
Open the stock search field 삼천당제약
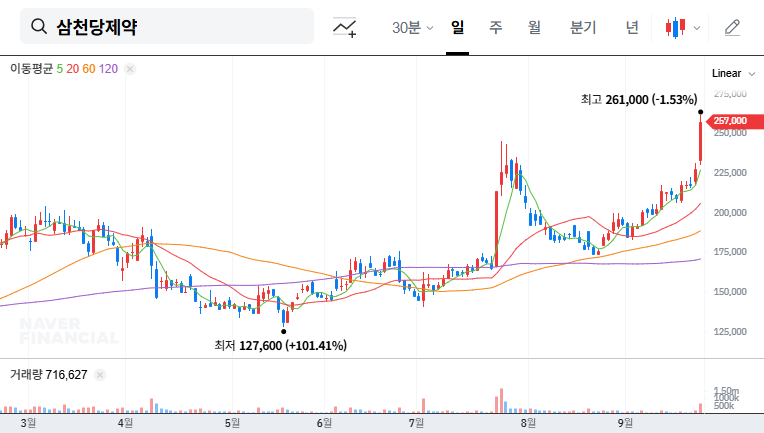pyautogui.click(x=167, y=26)
